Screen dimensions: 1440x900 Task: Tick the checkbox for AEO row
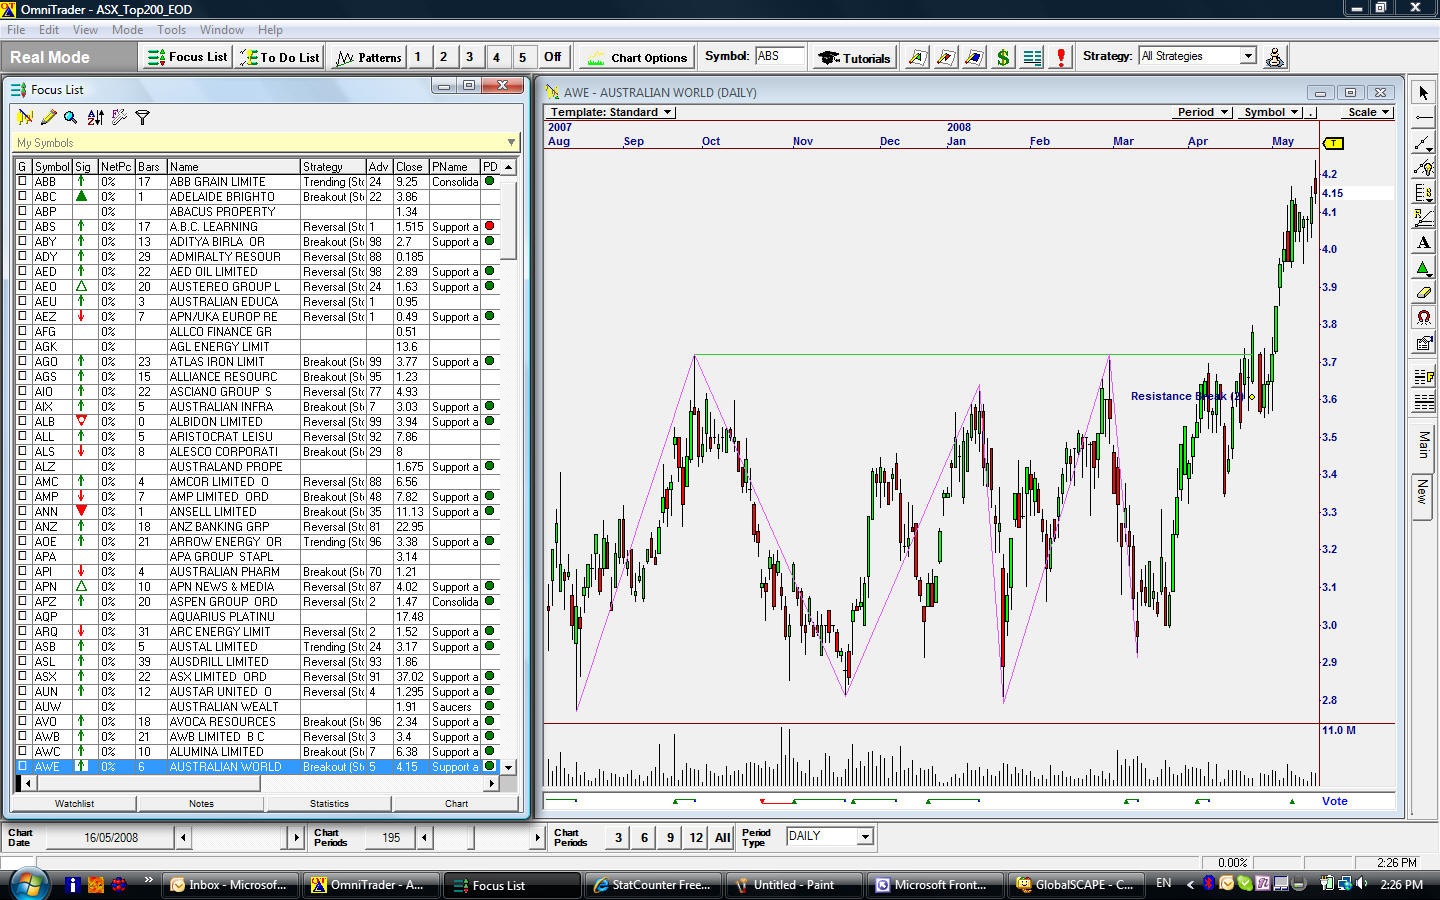point(22,287)
